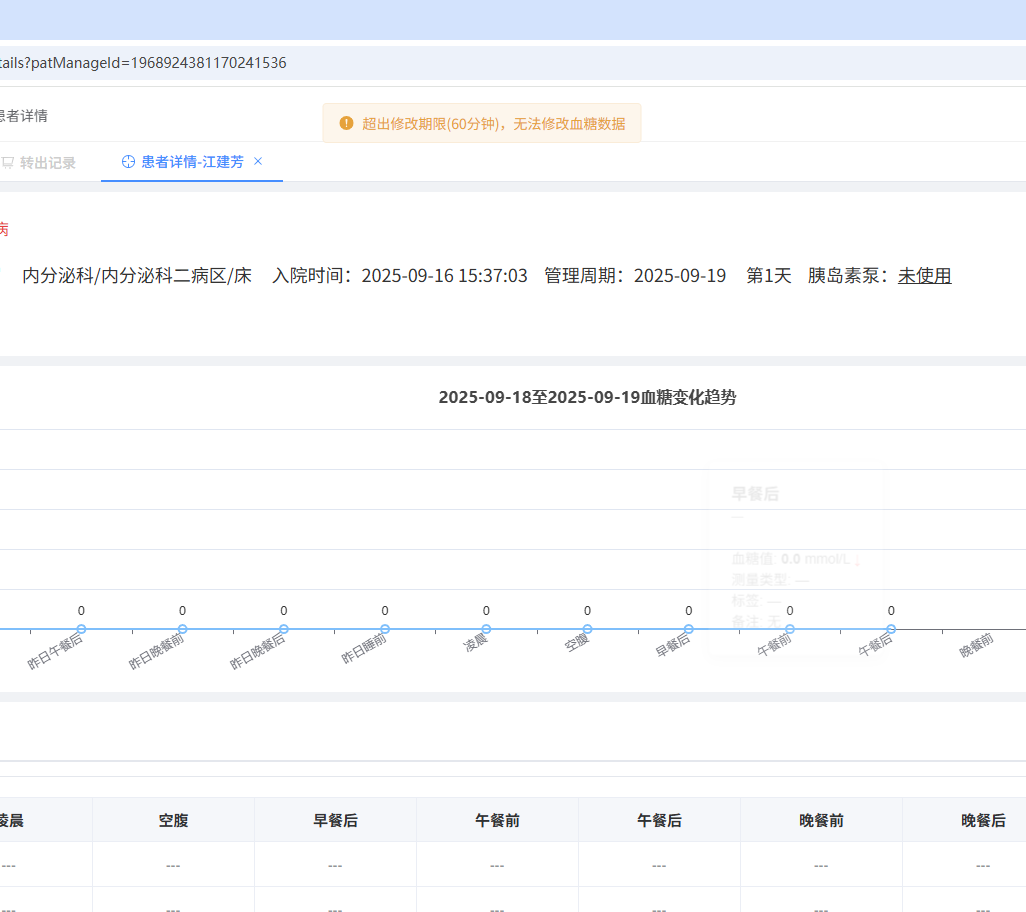Click the chart data point for 昨日晚餐前
The width and height of the screenshot is (1026, 912).
(183, 629)
